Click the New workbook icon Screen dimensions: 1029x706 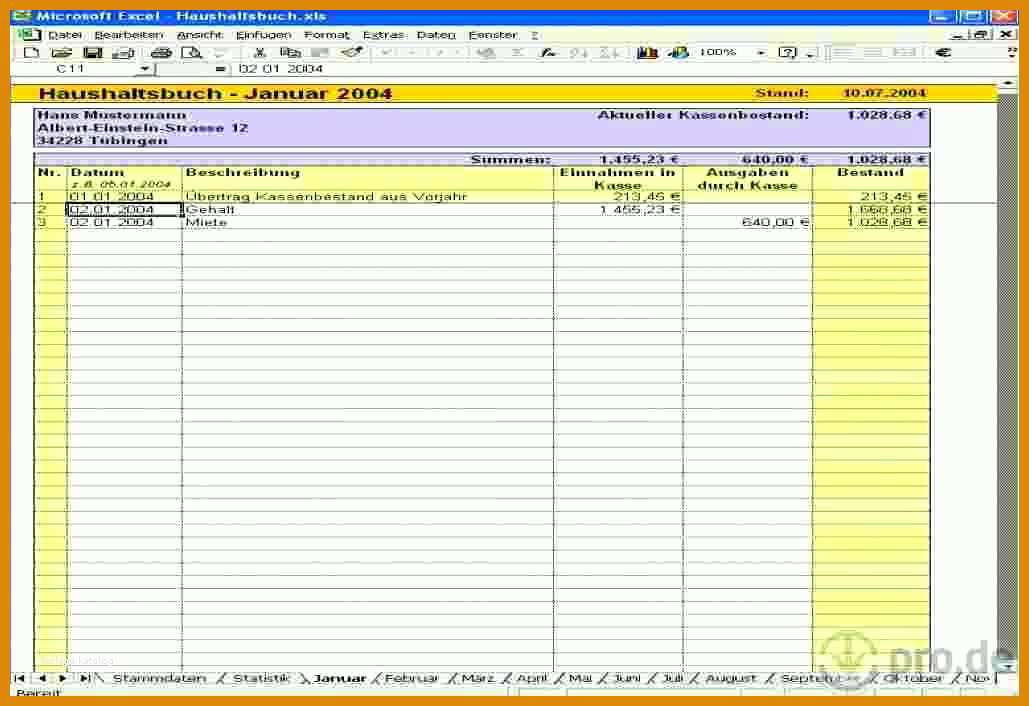click(x=31, y=53)
